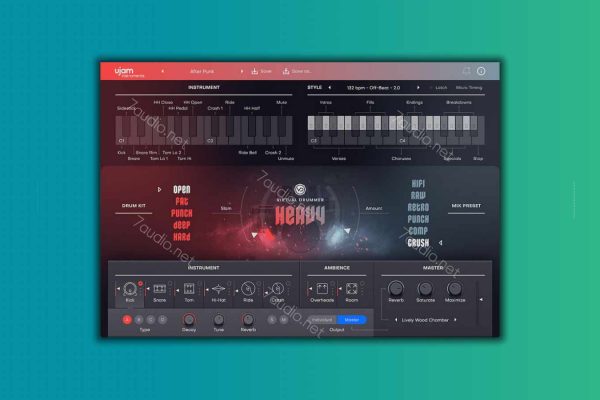The width and height of the screenshot is (600, 400).
Task: Click the Amount control marker
Action: [347, 231]
